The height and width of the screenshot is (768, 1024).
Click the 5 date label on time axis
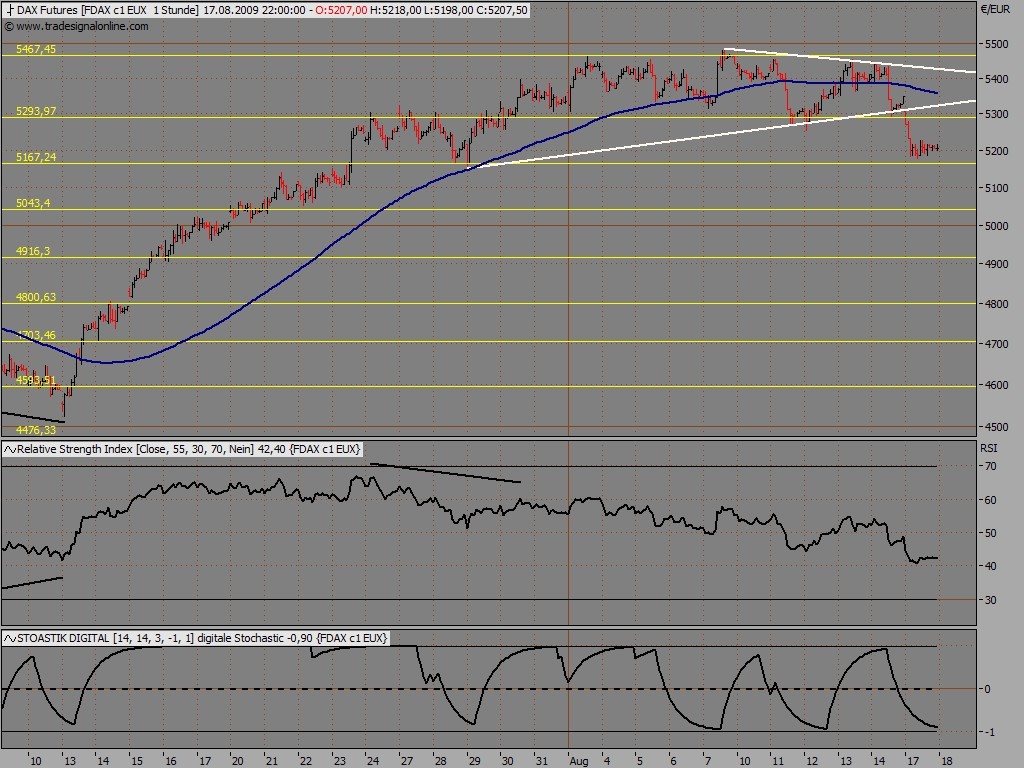[x=639, y=761]
